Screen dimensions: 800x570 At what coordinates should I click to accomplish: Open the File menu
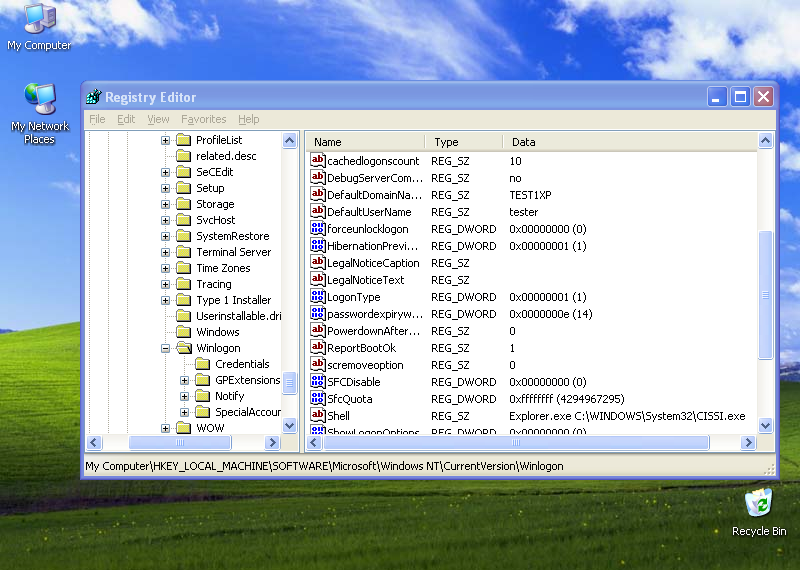[x=97, y=119]
